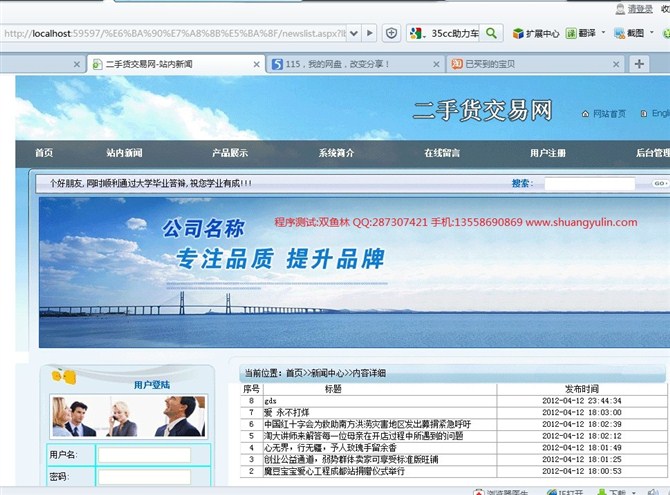Click the 已买到的宝贝 tab favicon
670x495 pixels.
pos(457,64)
